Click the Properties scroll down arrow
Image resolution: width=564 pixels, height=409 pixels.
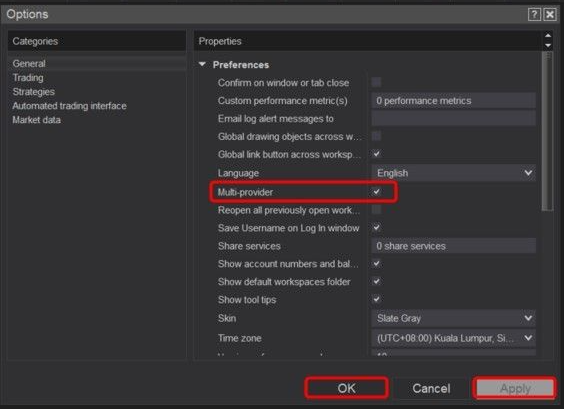coord(548,45)
